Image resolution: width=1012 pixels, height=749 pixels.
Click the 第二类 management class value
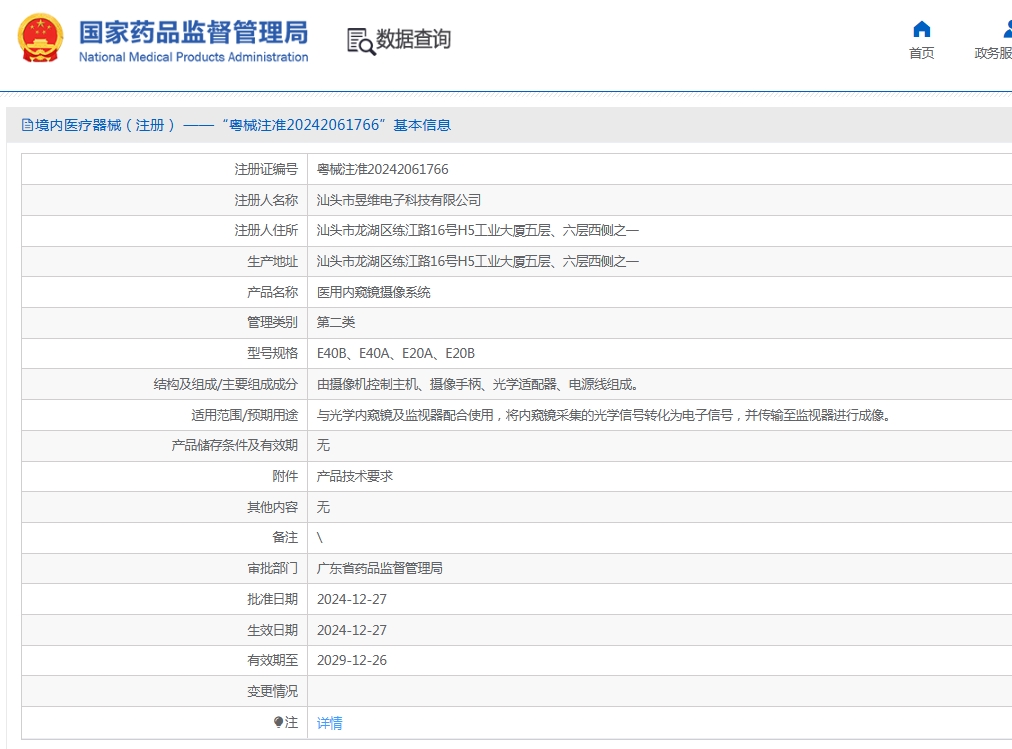coord(336,322)
